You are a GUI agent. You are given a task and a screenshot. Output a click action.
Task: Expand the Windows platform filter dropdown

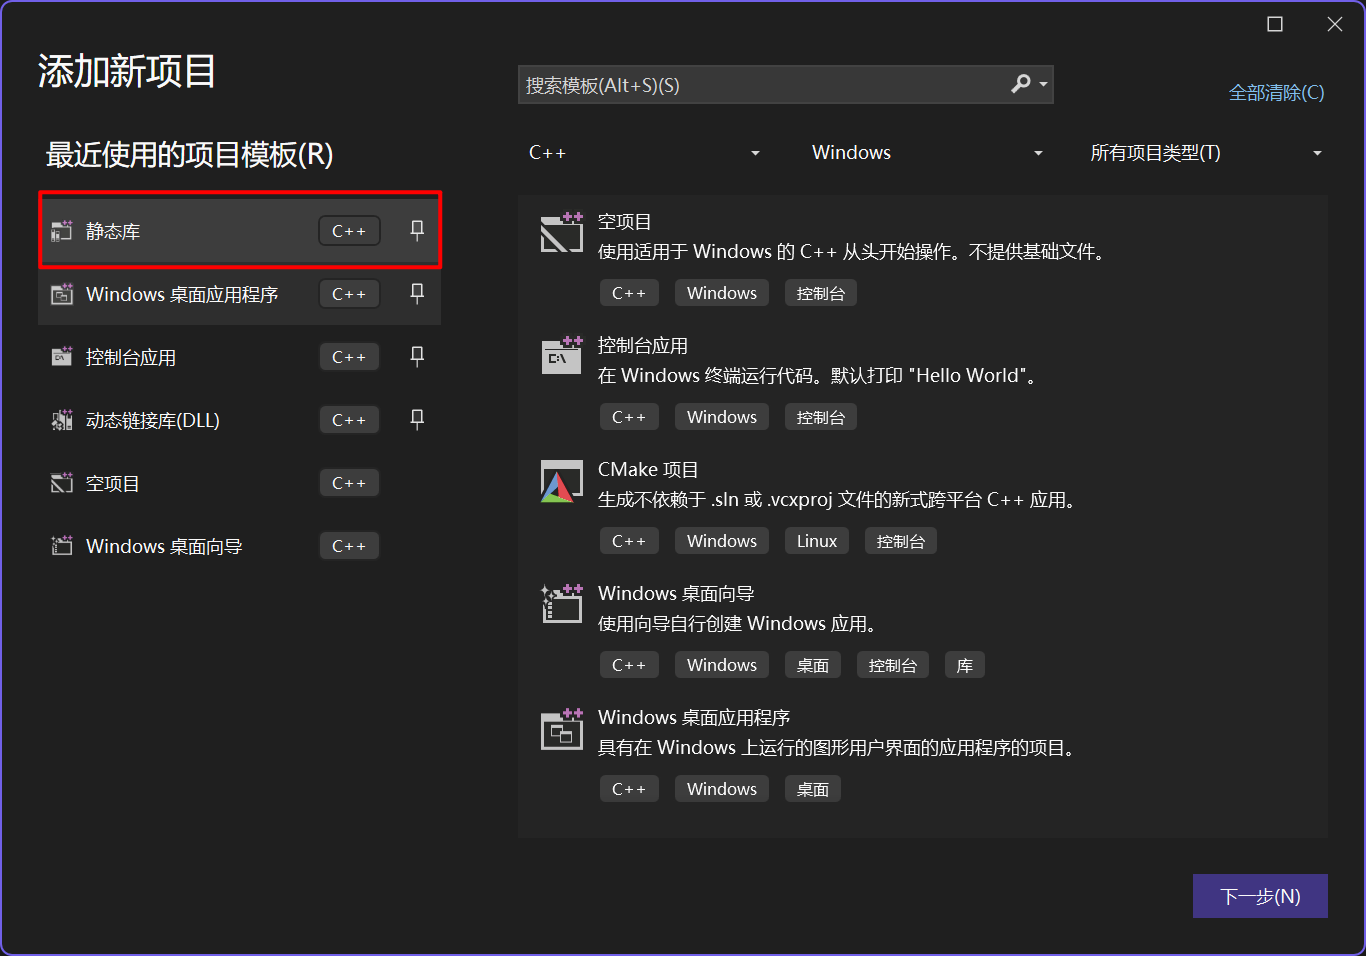pyautogui.click(x=927, y=153)
